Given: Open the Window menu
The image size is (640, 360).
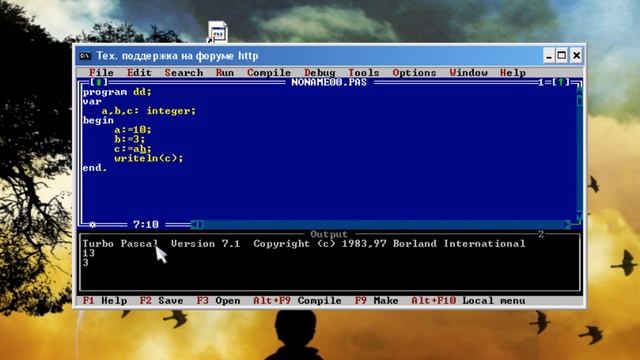Looking at the screenshot, I should coord(469,73).
